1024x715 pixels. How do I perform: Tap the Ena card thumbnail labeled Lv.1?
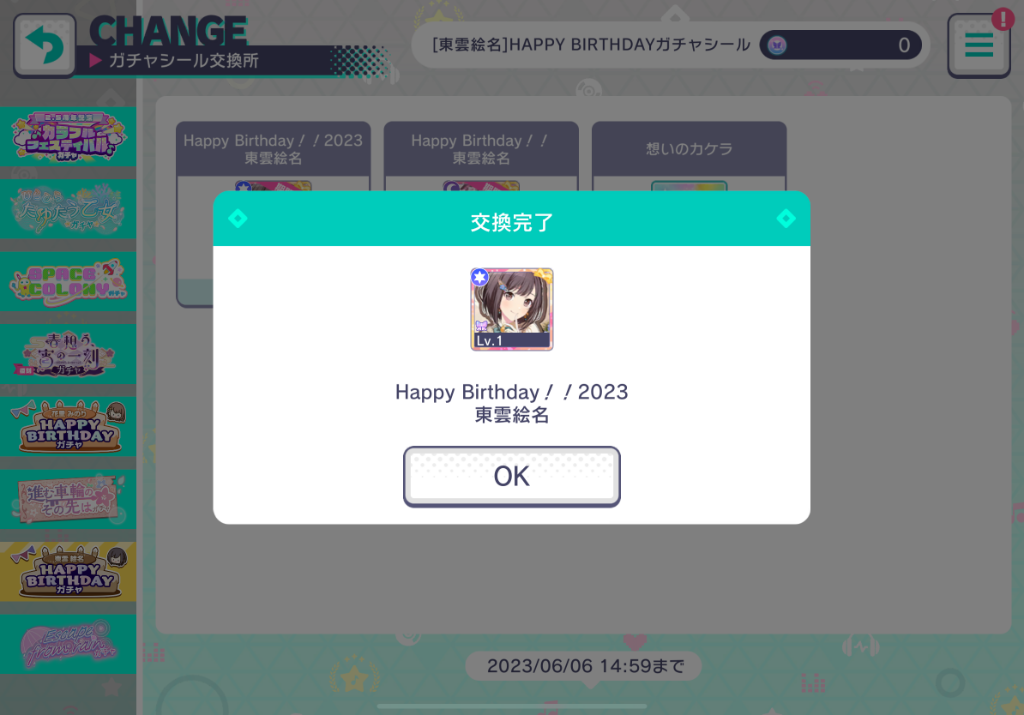pos(512,310)
